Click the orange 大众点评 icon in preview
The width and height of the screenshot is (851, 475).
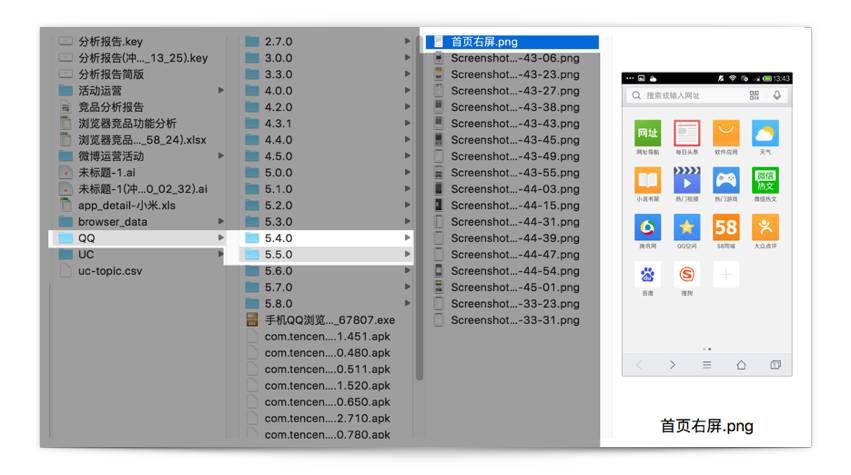pyautogui.click(x=765, y=227)
